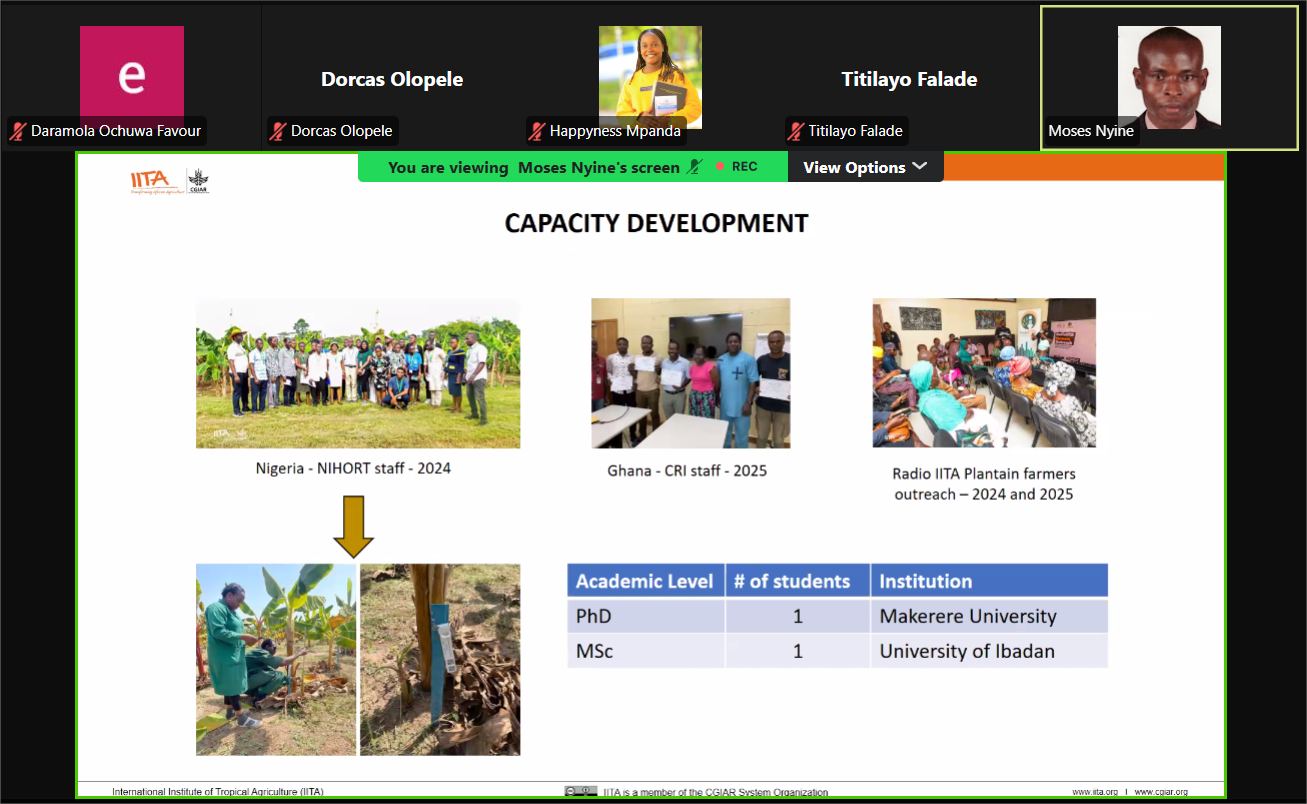Click the pink 'e' avatar of Daramola

(x=132, y=76)
